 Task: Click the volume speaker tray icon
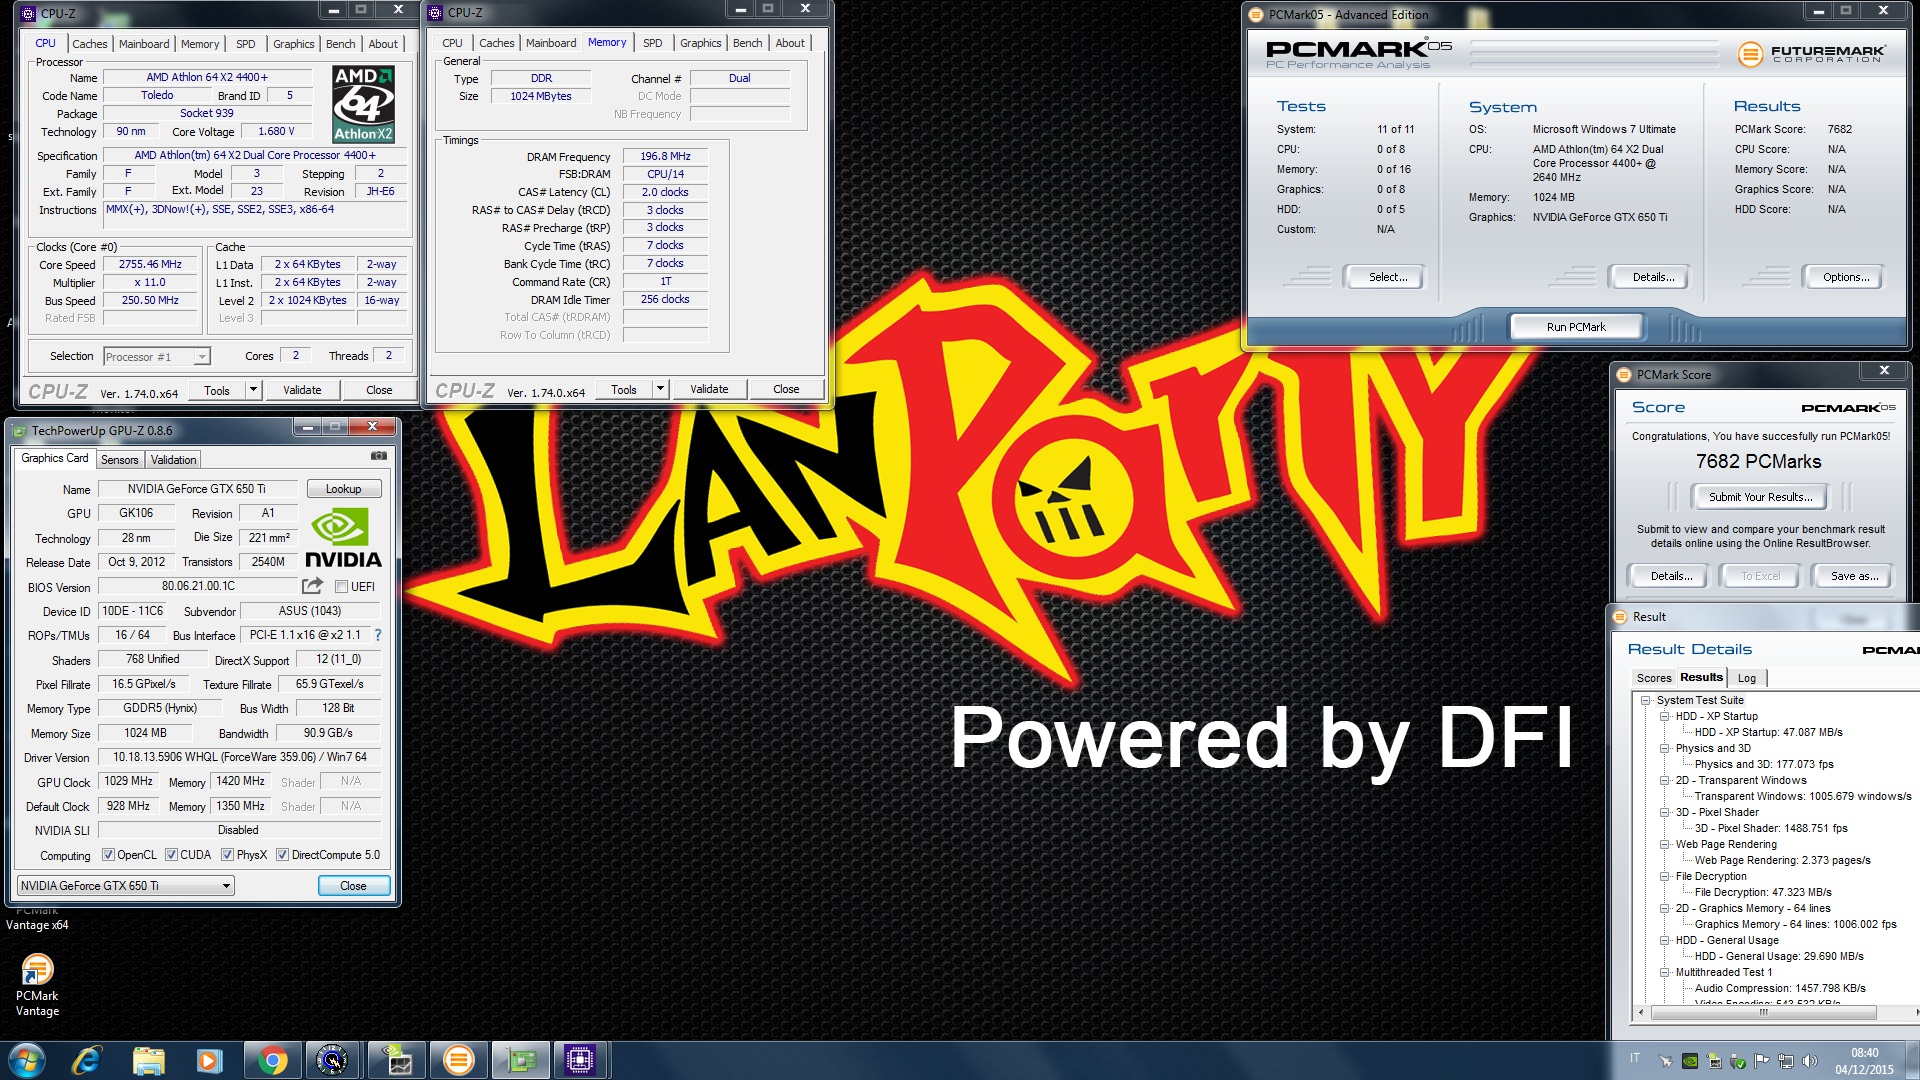[x=1809, y=1061]
